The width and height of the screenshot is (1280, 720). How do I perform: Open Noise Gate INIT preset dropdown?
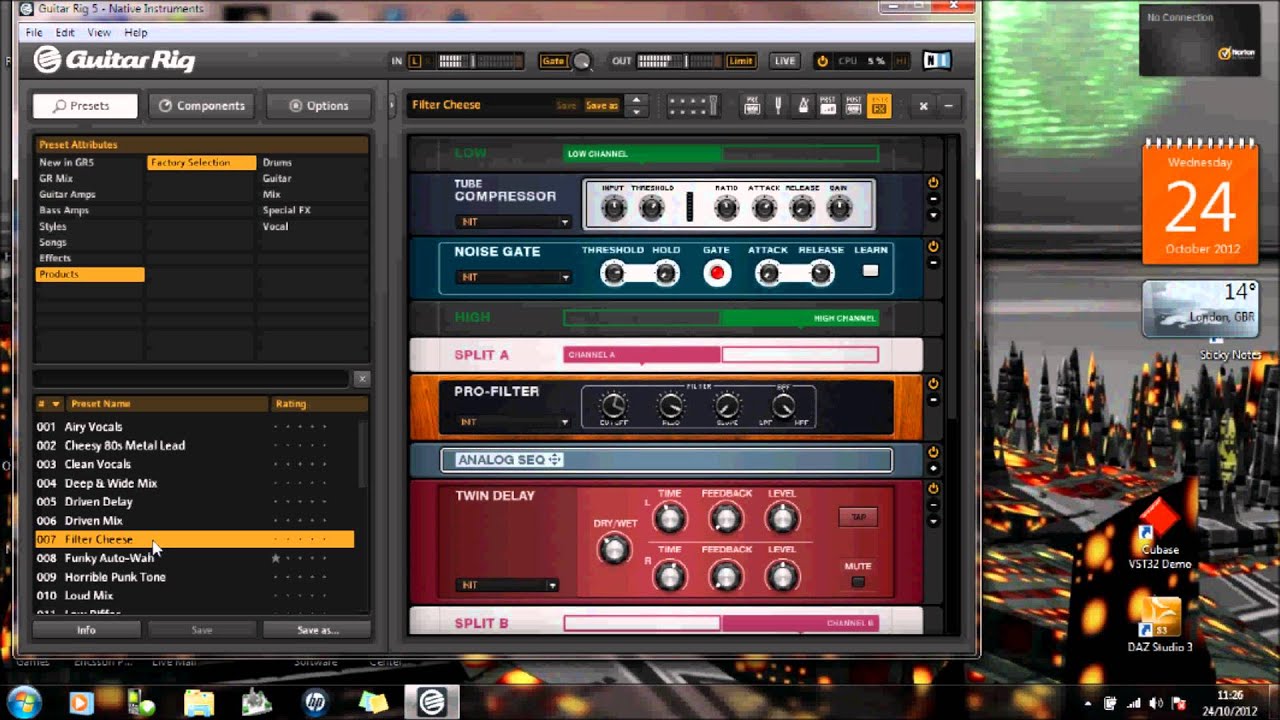pyautogui.click(x=513, y=277)
